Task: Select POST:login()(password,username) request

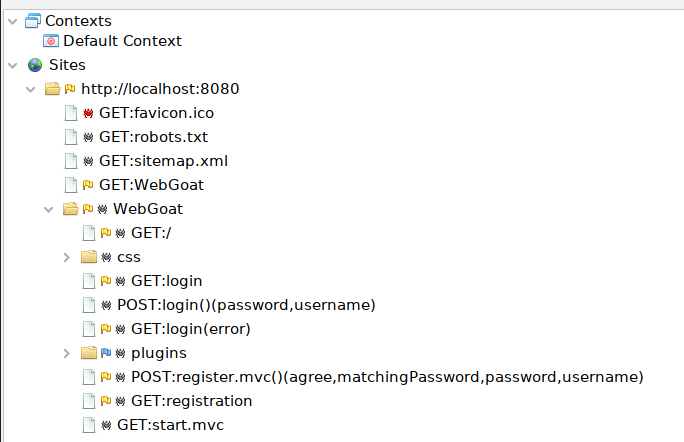Action: (245, 305)
